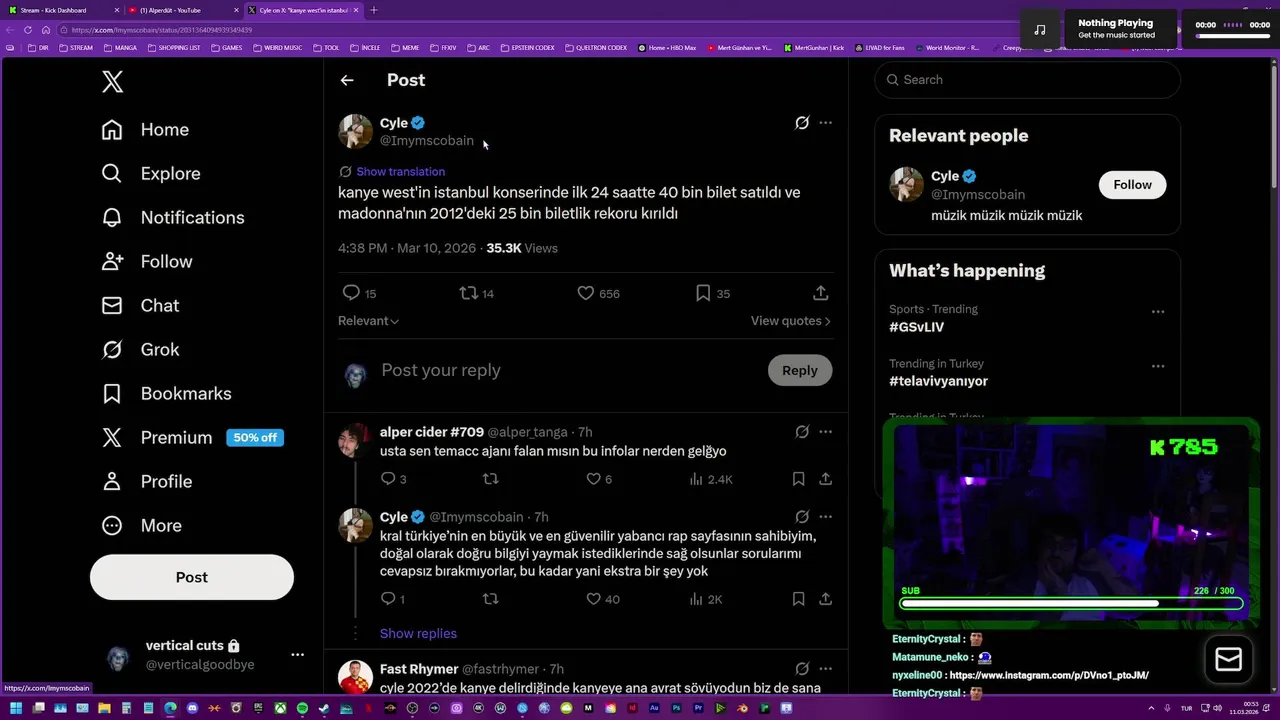This screenshot has height=720, width=1280.
Task: Open the Grok sidebar item
Action: pos(140,350)
